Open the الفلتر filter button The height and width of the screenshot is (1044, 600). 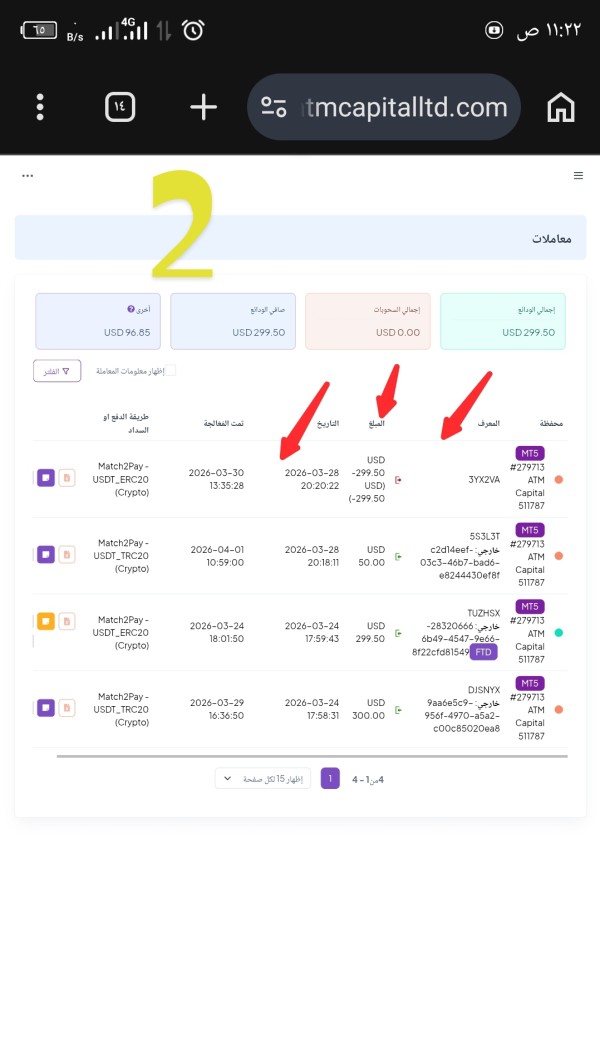tap(57, 371)
